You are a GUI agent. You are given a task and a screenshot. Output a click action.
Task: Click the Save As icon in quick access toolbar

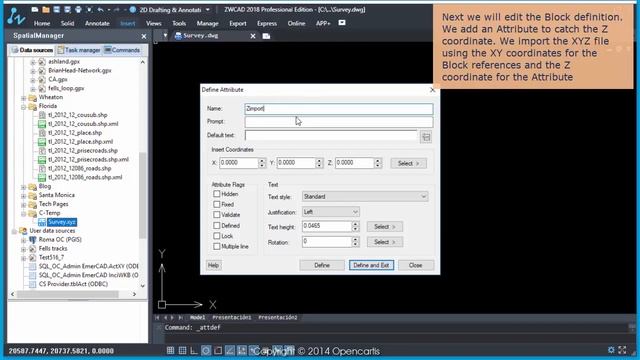pos(67,9)
